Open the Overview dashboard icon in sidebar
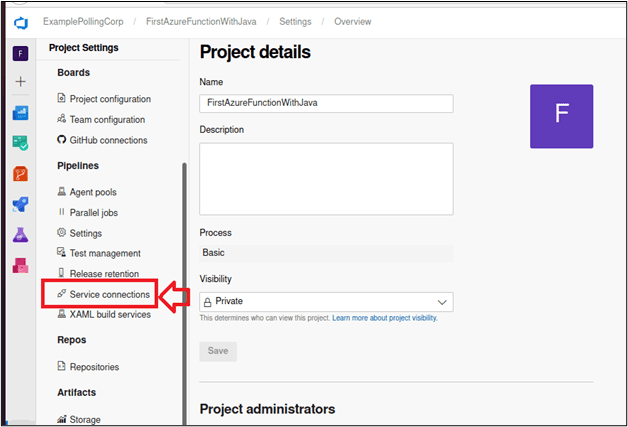Image resolution: width=628 pixels, height=427 pixels. [20, 113]
